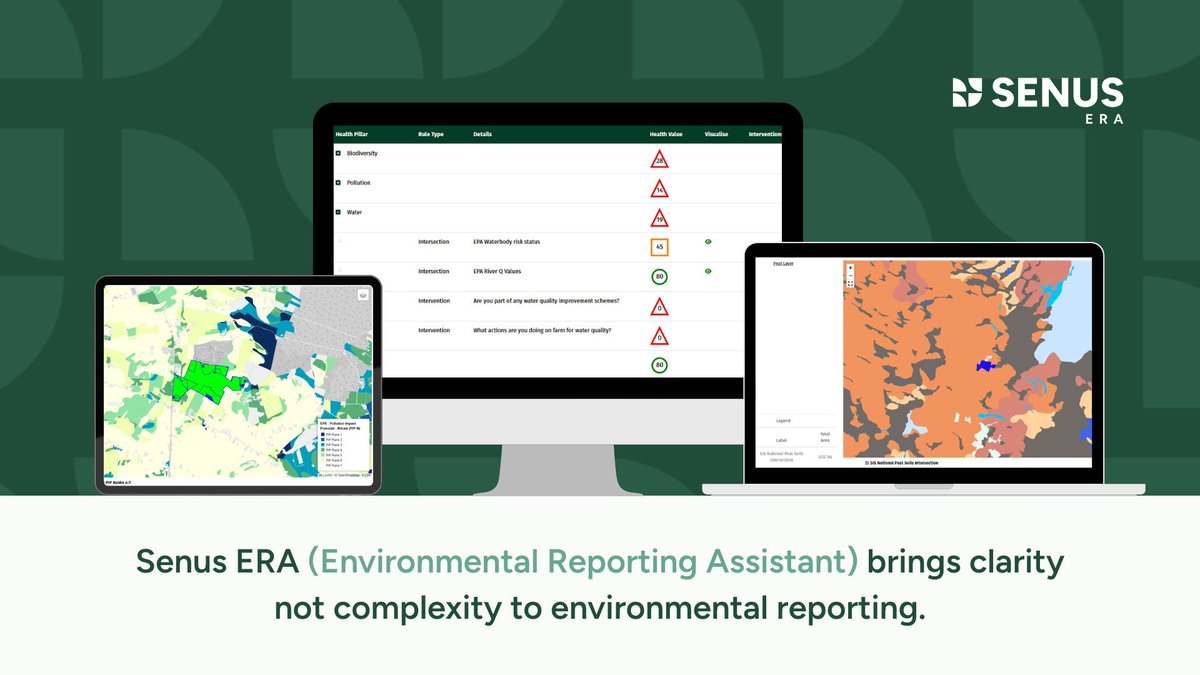Open the layers control on tablet map

coord(363,295)
